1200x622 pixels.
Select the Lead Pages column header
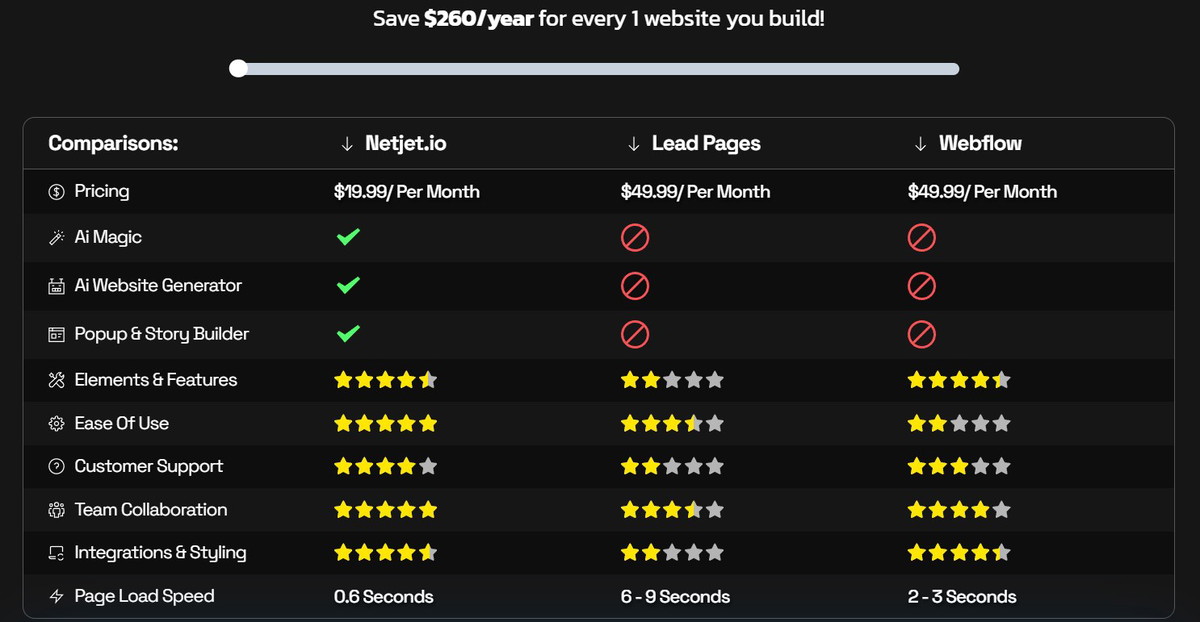706,144
